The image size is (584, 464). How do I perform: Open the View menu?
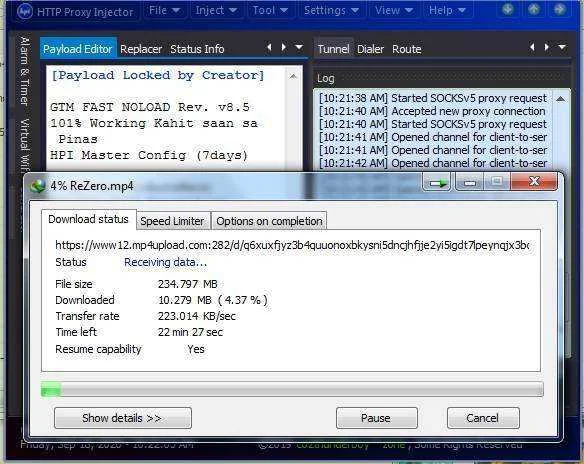tap(394, 10)
